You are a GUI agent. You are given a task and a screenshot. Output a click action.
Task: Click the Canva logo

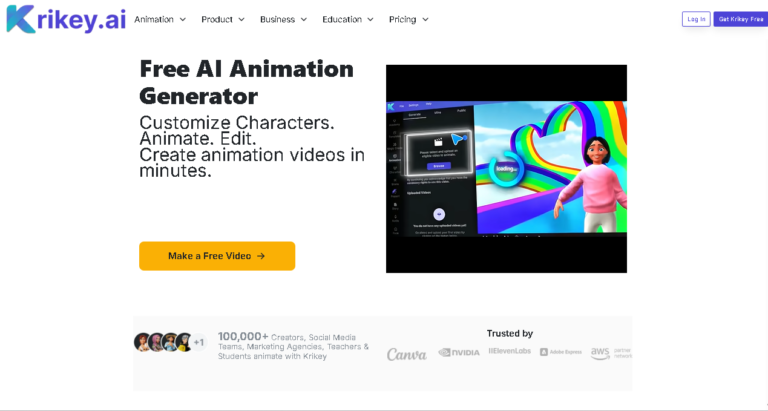tap(407, 354)
